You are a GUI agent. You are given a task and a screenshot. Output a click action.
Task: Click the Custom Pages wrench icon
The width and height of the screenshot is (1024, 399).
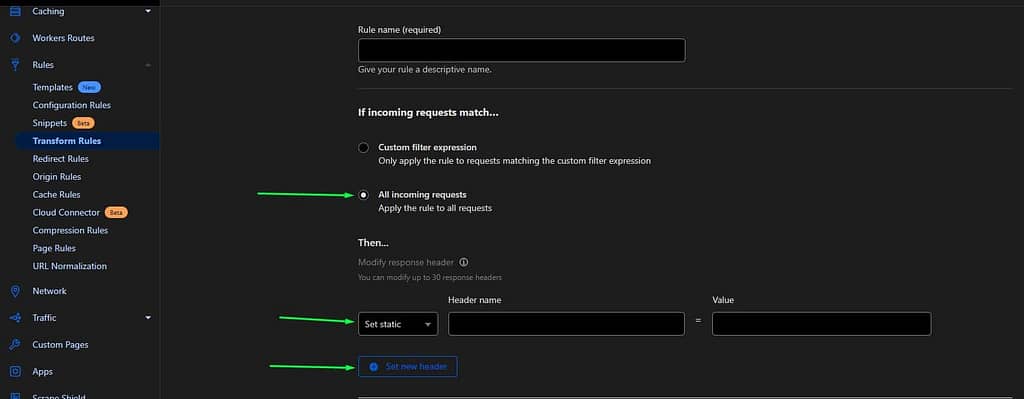click(15, 345)
